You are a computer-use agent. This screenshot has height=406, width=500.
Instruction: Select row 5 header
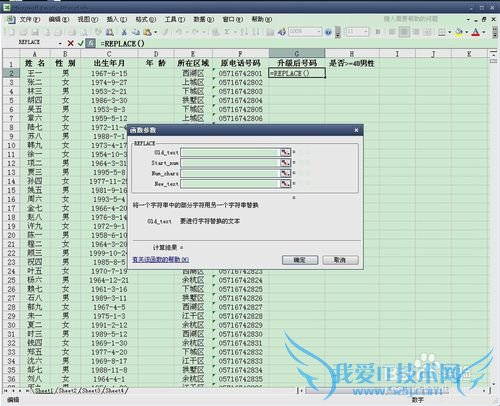pyautogui.click(x=11, y=100)
